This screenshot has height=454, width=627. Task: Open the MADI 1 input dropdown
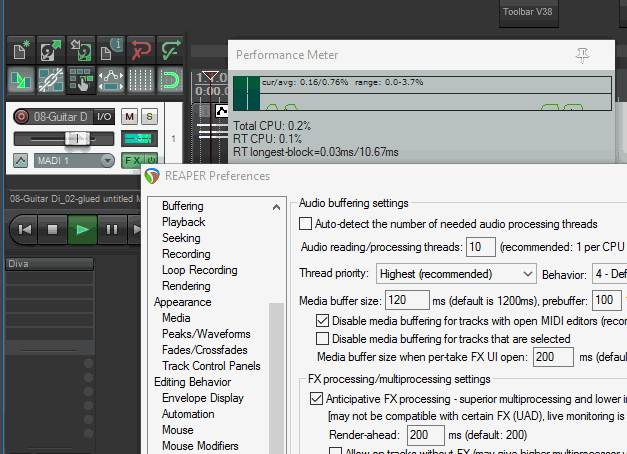(74, 161)
